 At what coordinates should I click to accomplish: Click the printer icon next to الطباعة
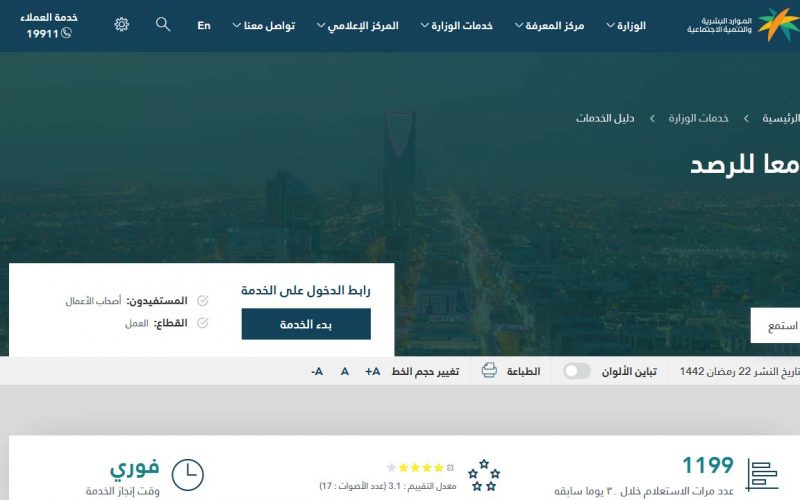(x=489, y=370)
